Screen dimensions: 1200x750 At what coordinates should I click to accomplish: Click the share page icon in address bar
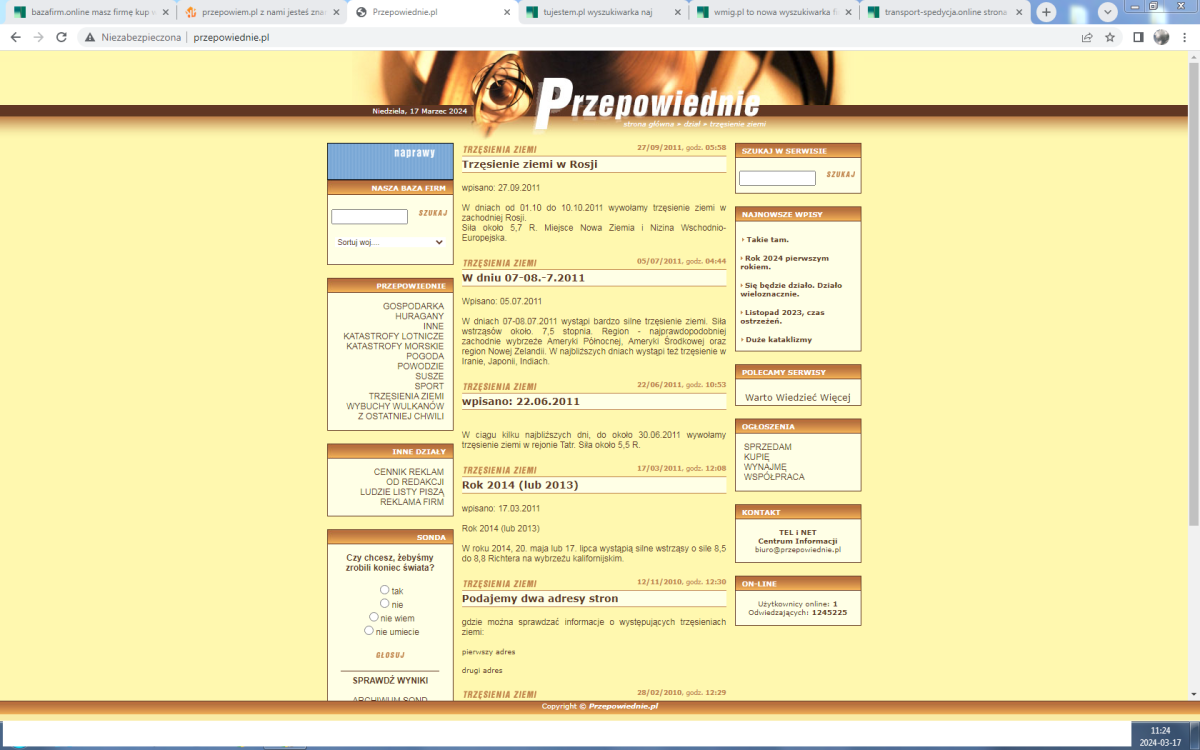1087,37
